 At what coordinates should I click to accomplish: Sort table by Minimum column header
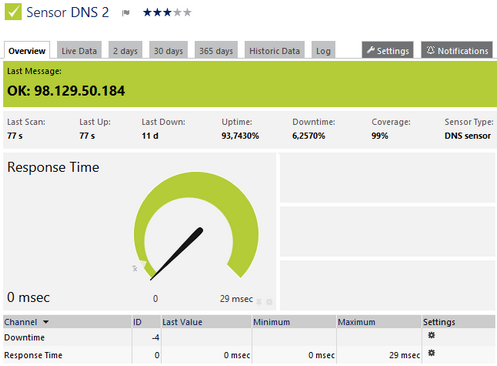click(271, 322)
